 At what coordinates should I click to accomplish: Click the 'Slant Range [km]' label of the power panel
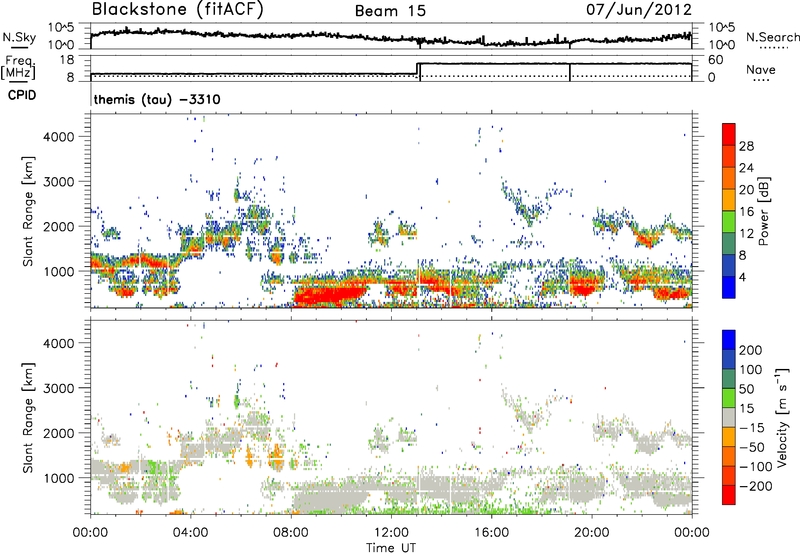(x=28, y=211)
